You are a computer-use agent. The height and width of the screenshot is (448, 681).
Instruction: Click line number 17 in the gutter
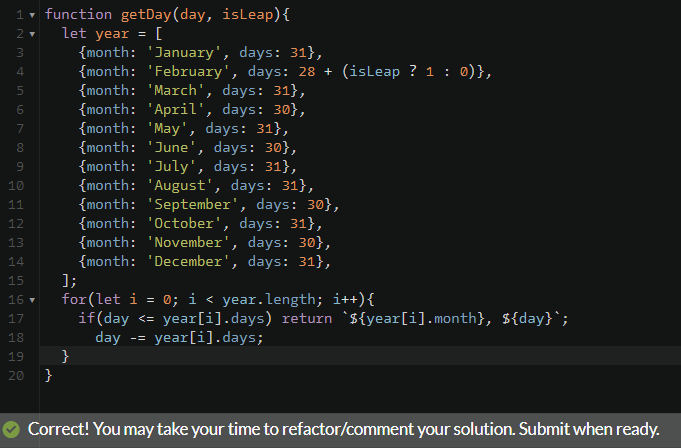[16, 319]
